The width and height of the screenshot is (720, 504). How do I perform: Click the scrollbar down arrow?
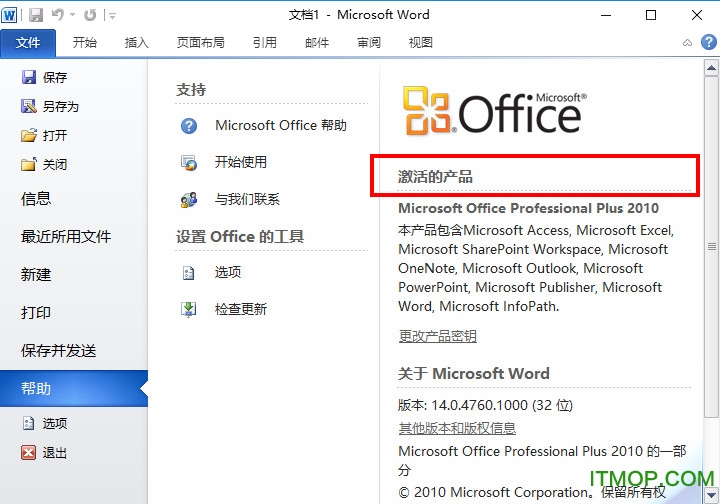[711, 495]
